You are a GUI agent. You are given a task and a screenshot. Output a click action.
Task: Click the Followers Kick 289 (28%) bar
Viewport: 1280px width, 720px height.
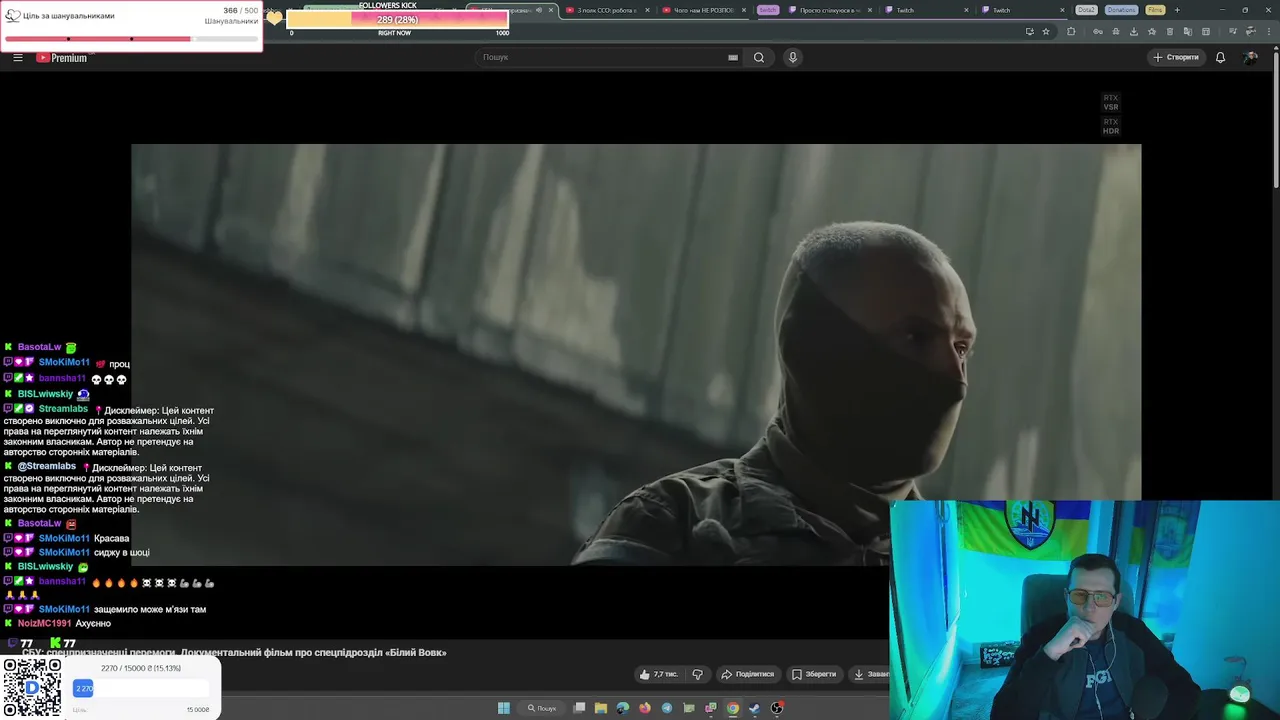(x=397, y=20)
